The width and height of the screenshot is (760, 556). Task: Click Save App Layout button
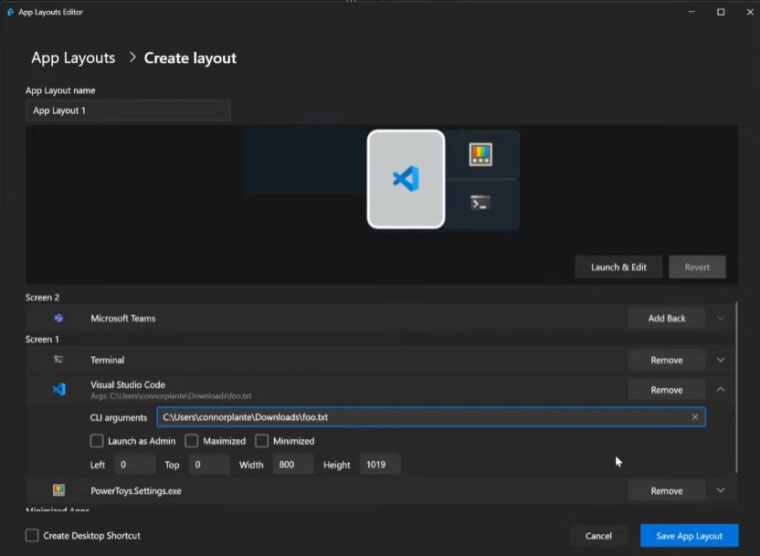coord(689,536)
